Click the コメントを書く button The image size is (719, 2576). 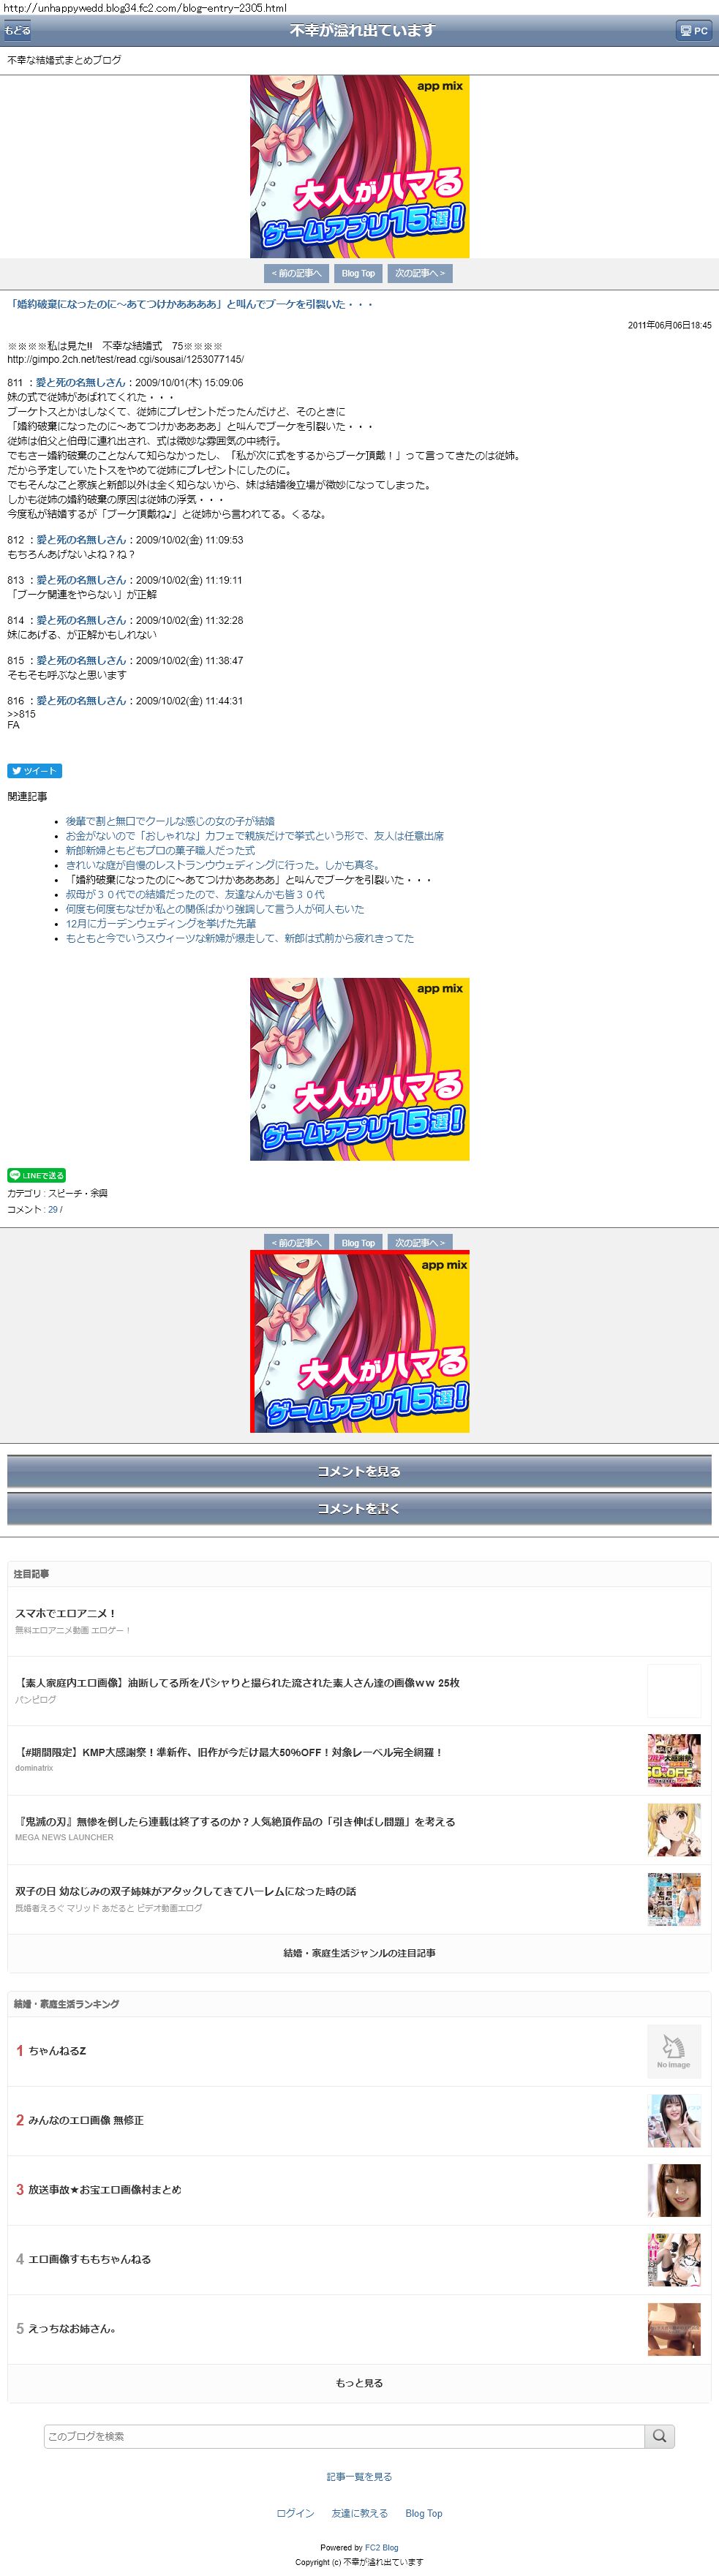coord(359,1508)
